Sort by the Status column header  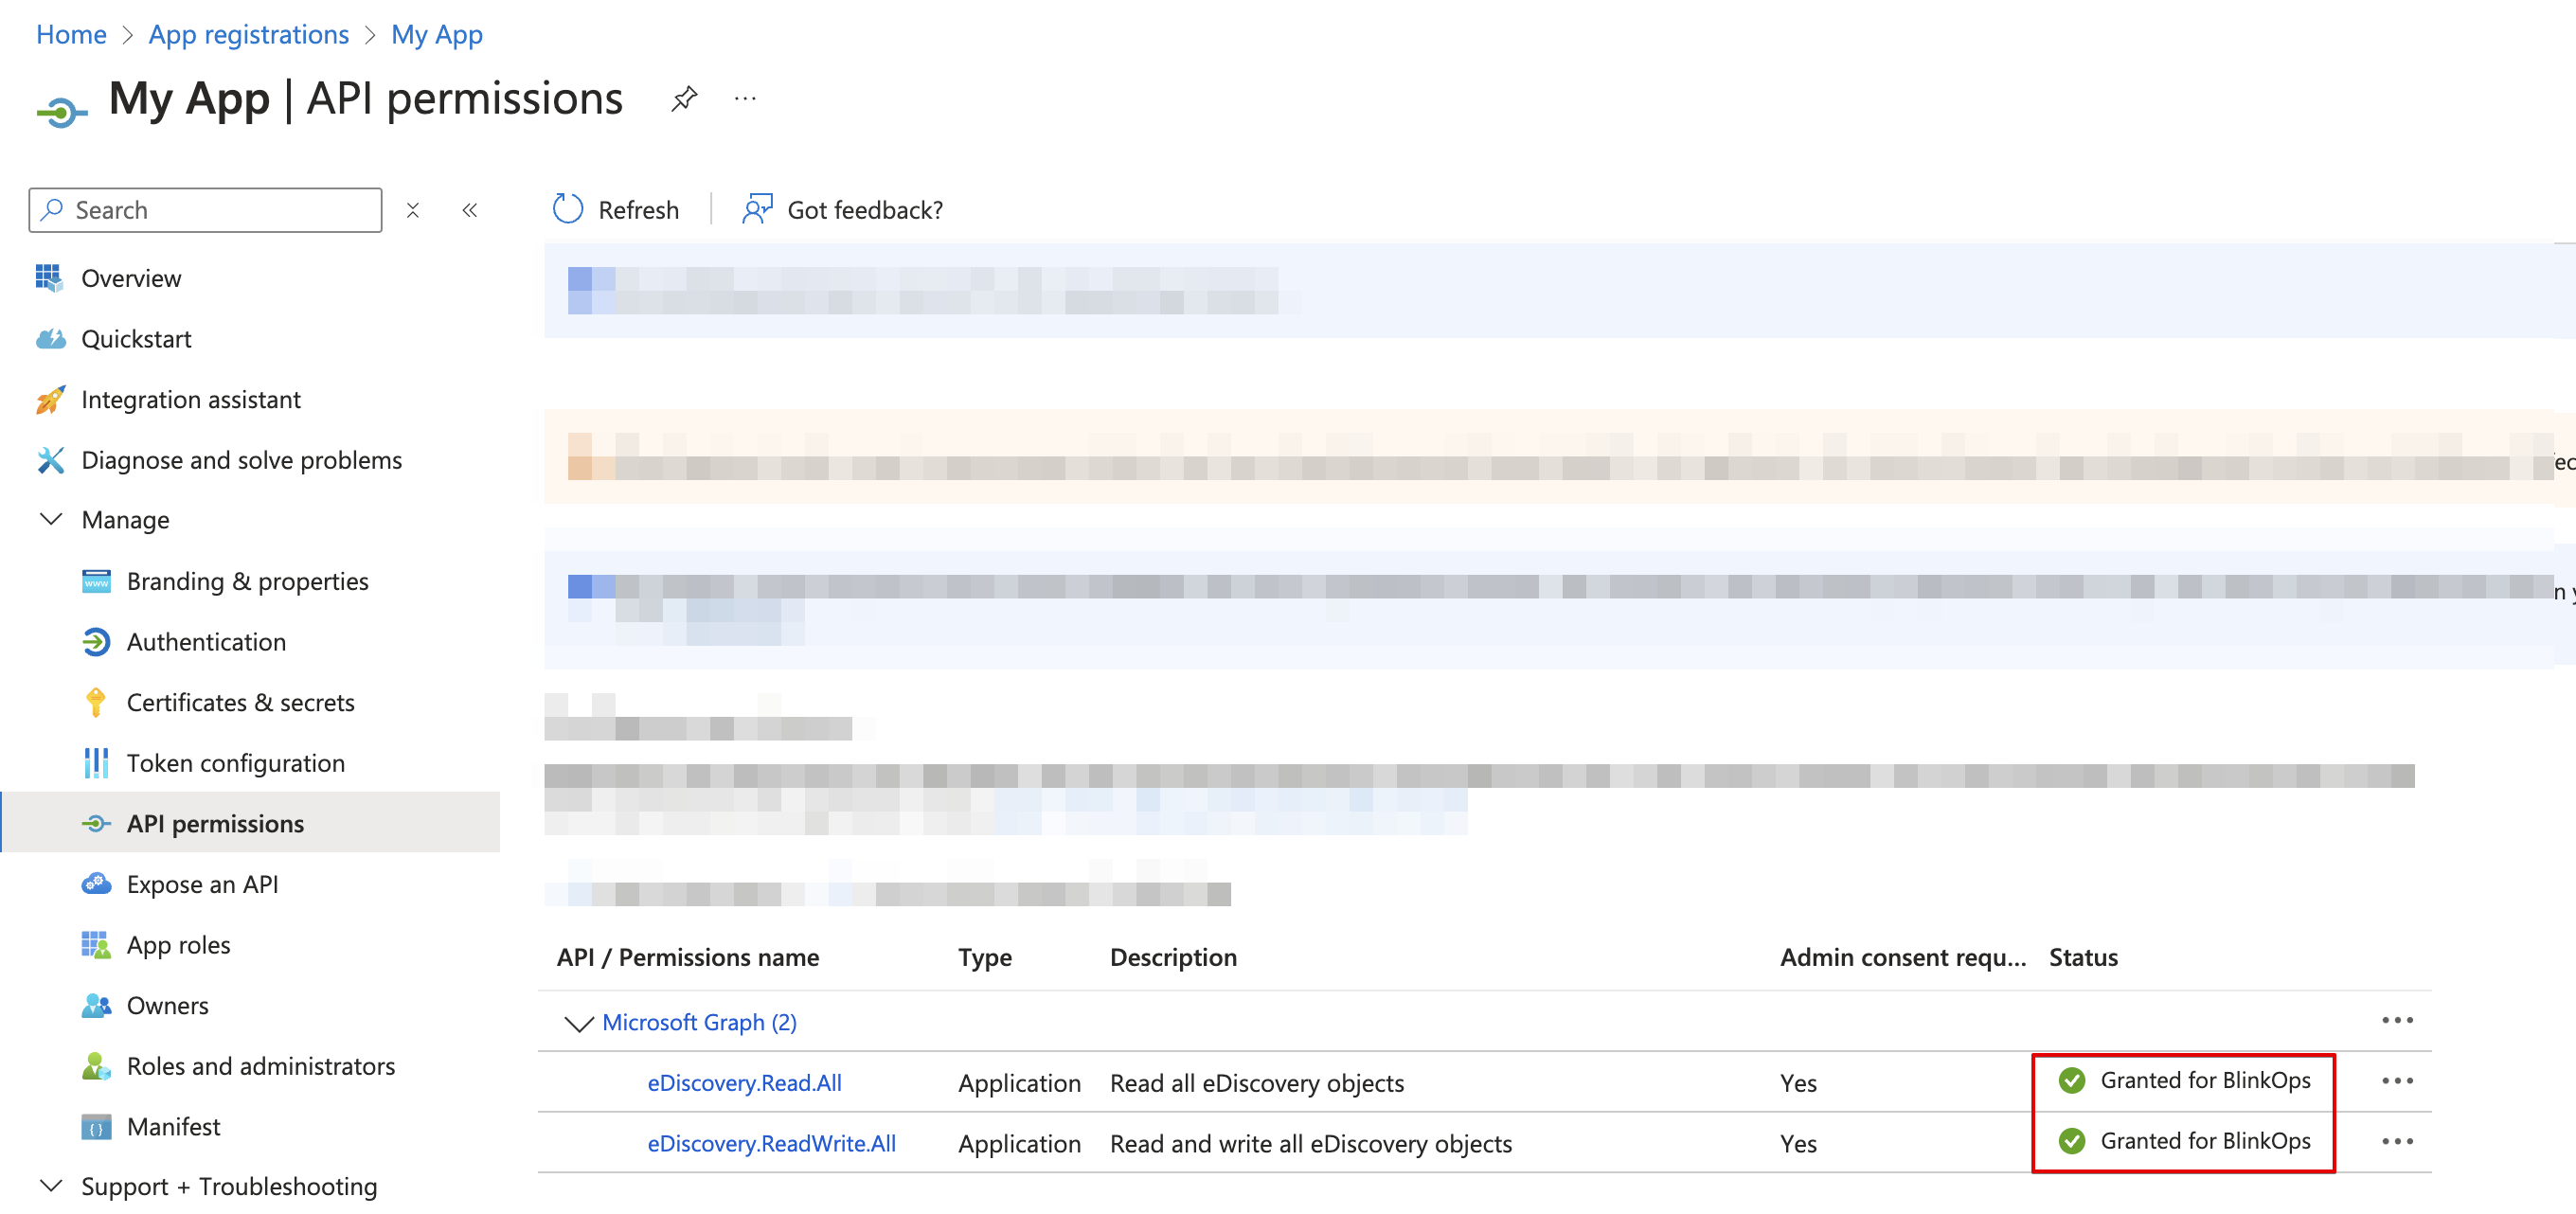(2083, 957)
